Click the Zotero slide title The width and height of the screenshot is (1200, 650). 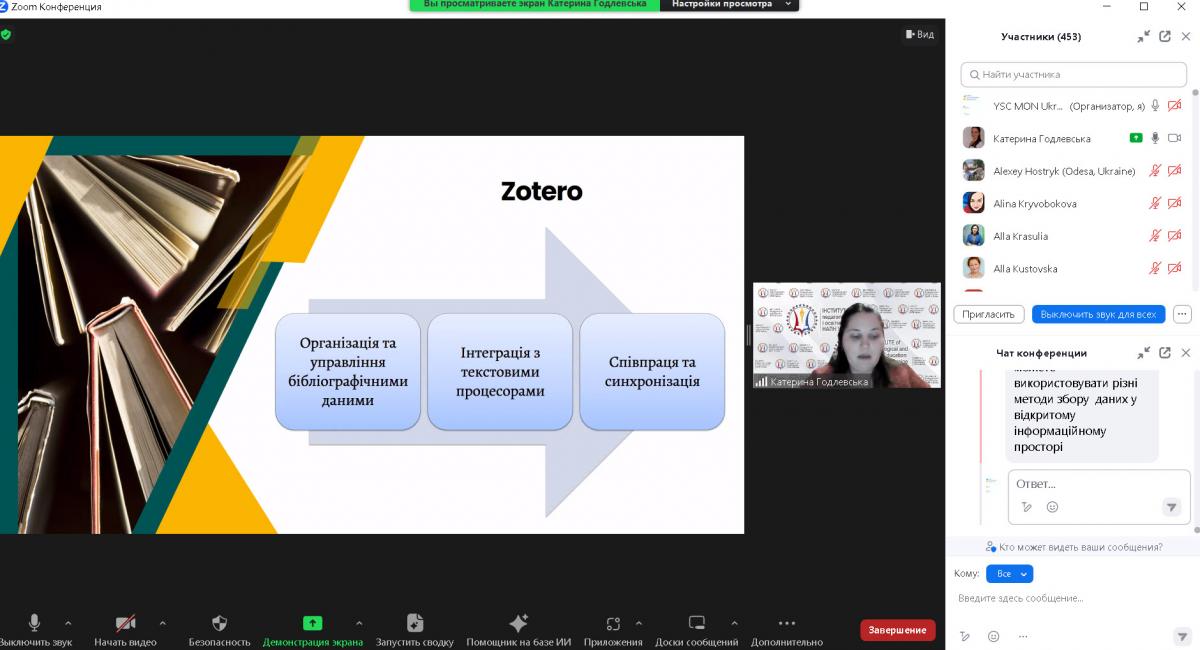pyautogui.click(x=541, y=190)
